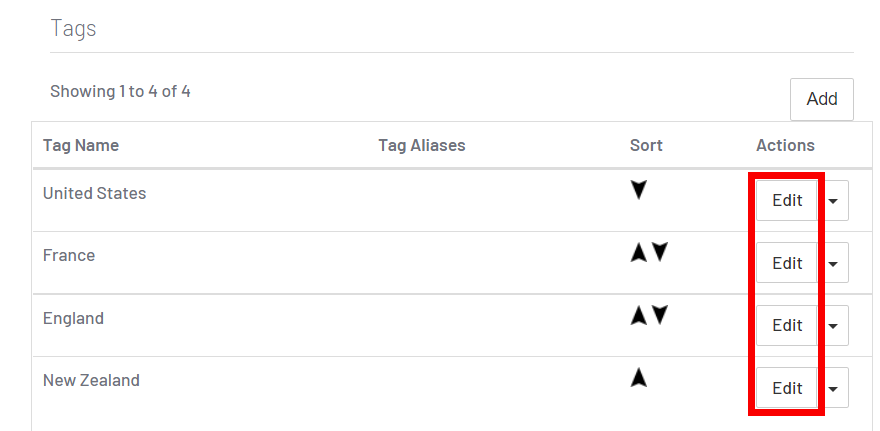880x431 pixels.
Task: Select the New Zealand tag name
Action: 91,380
